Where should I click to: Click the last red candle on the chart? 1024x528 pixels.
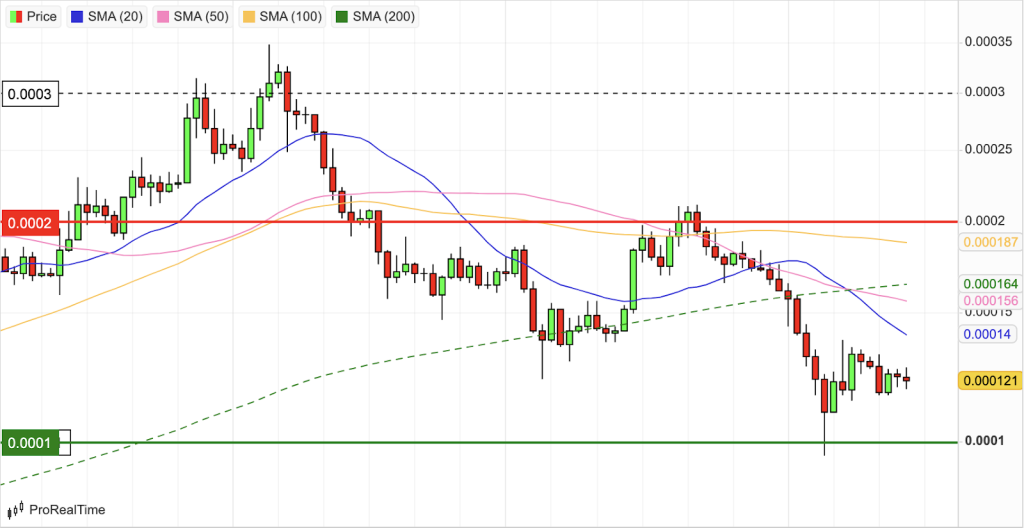point(906,379)
